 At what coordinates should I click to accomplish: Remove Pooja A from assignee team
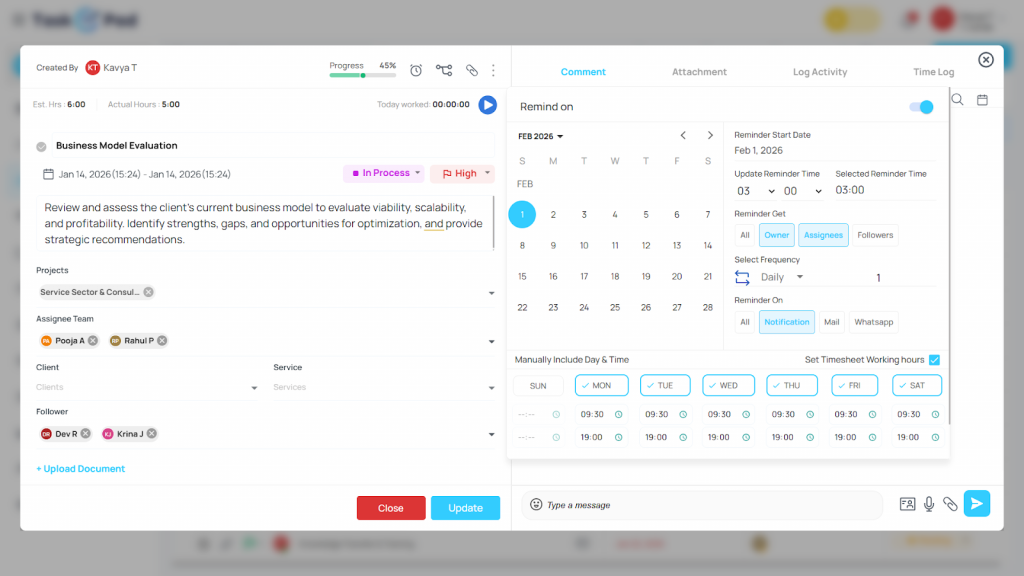(x=93, y=341)
